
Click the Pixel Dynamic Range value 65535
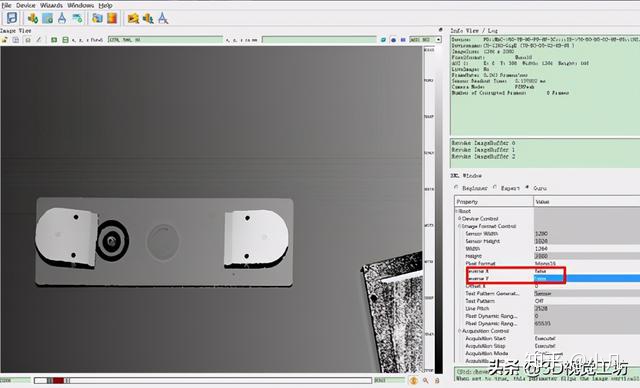pyautogui.click(x=542, y=323)
